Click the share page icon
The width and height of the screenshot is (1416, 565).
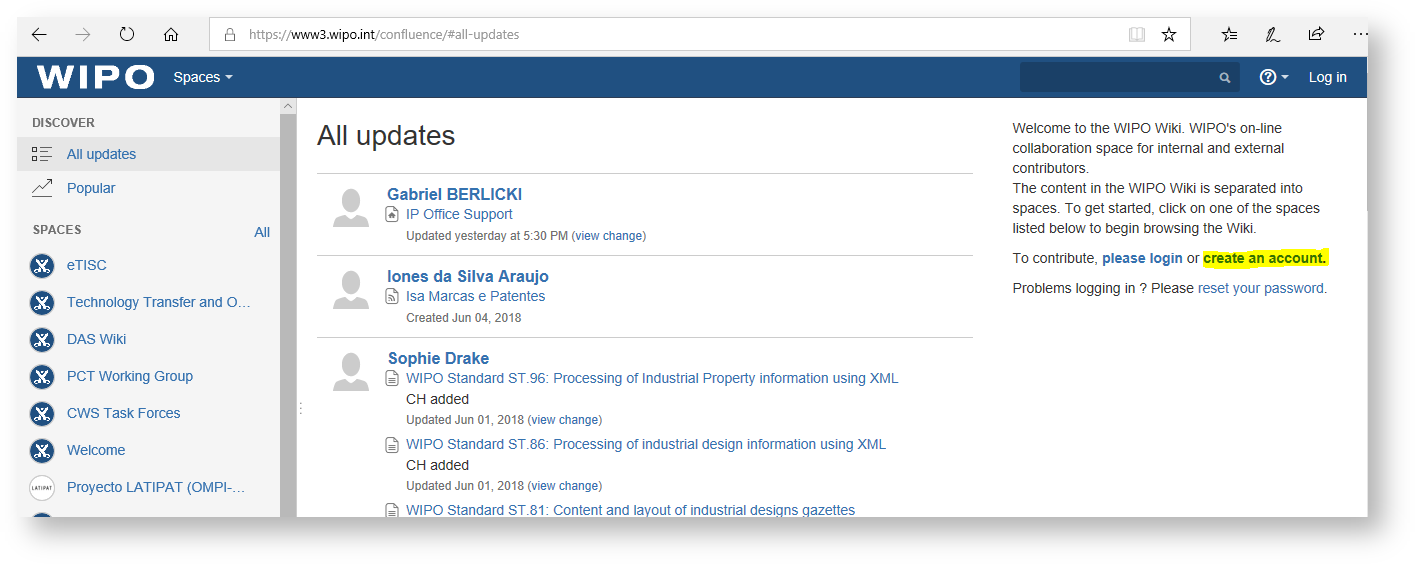coord(1316,34)
